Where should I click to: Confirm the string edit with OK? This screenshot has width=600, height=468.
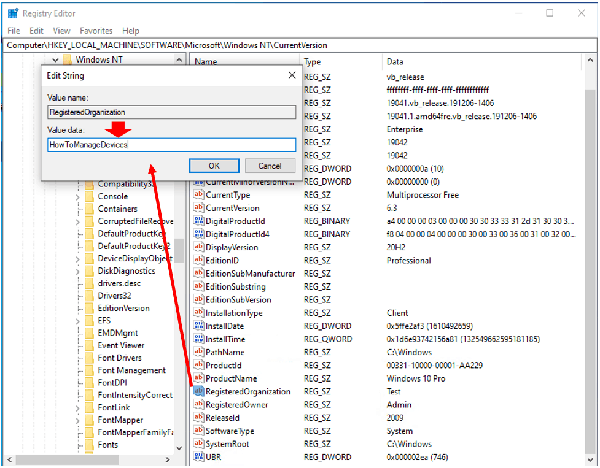click(x=214, y=165)
